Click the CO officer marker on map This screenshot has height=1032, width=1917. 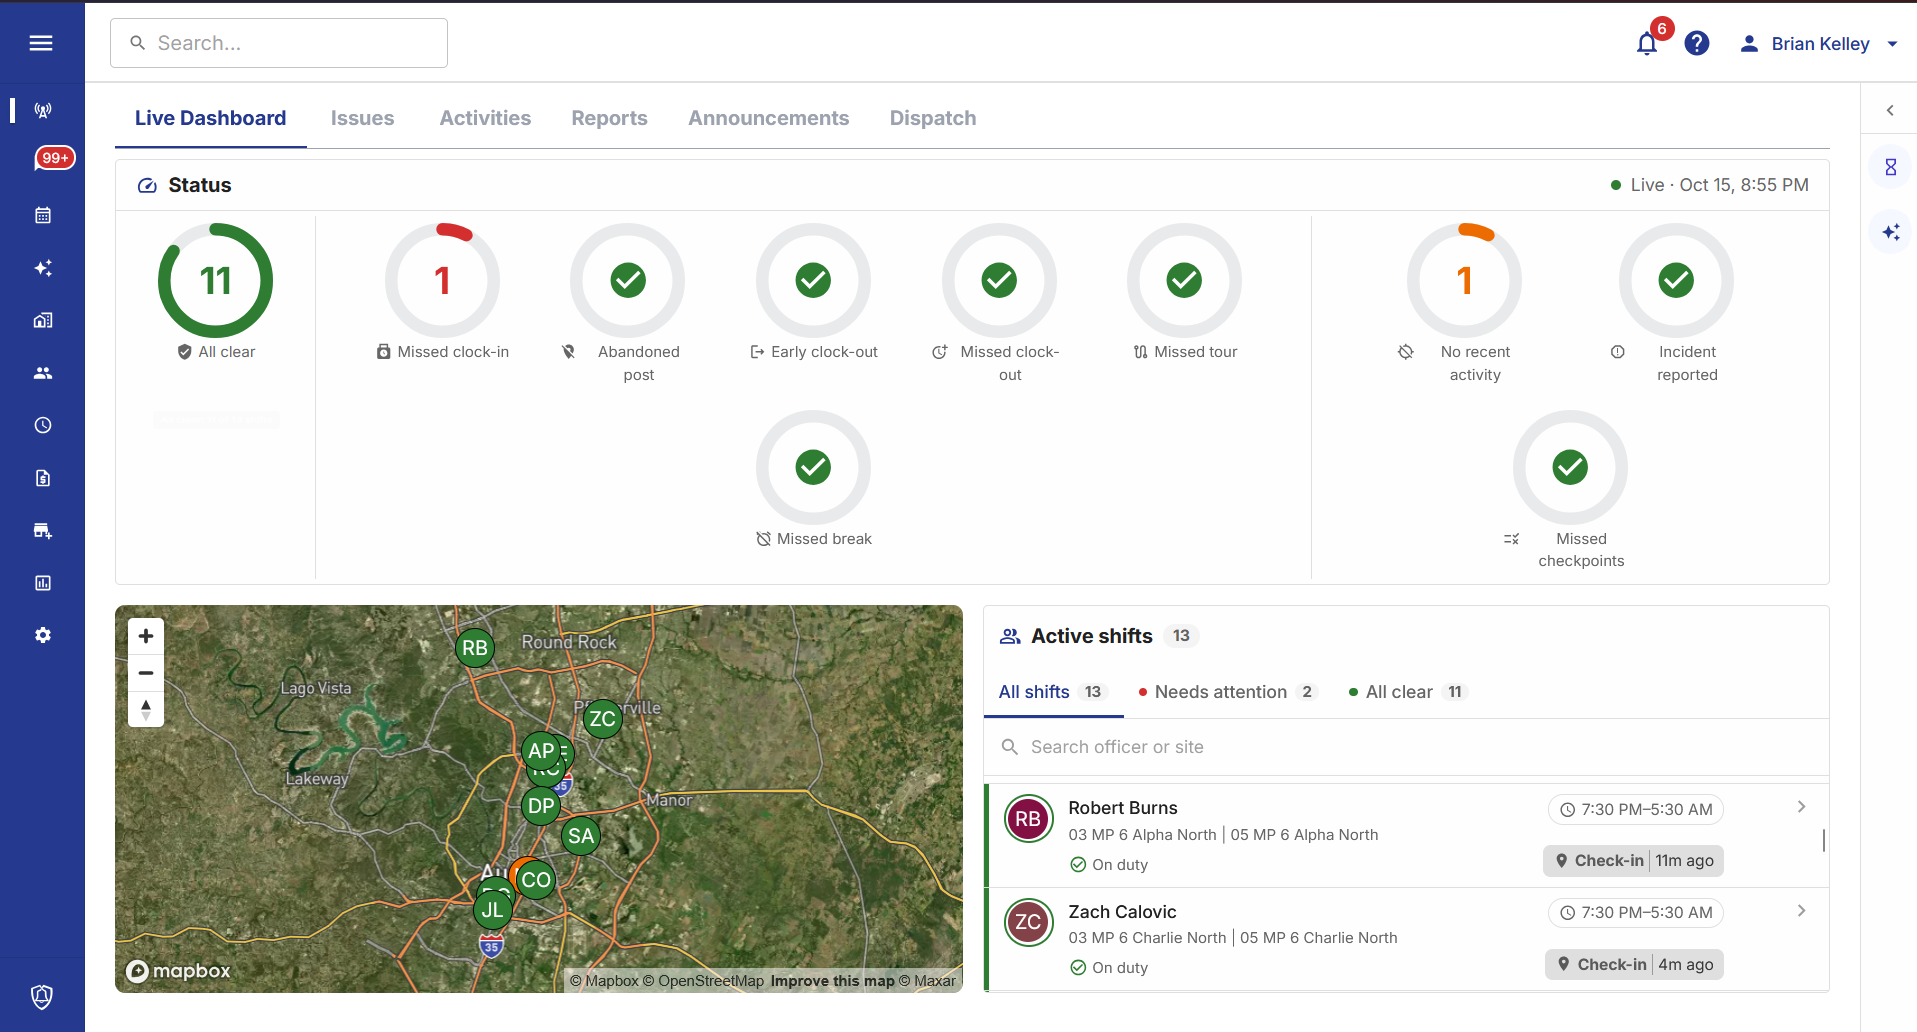pos(536,880)
